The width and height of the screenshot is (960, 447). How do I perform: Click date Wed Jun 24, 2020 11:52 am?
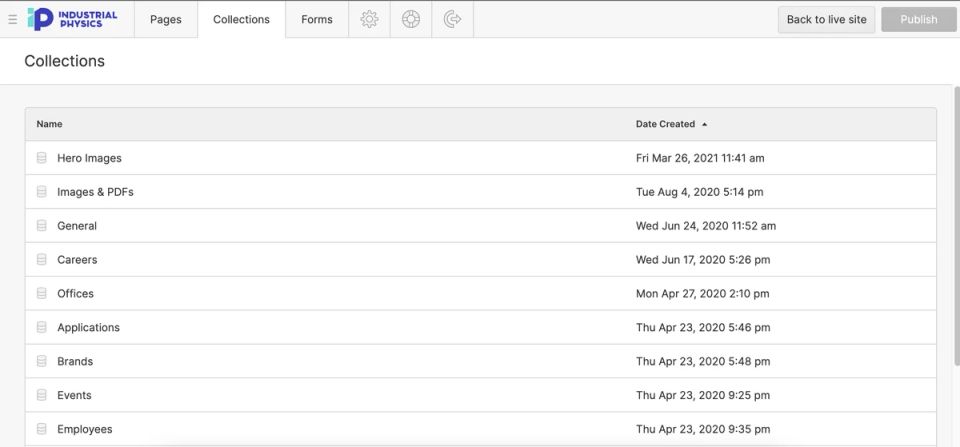click(706, 226)
